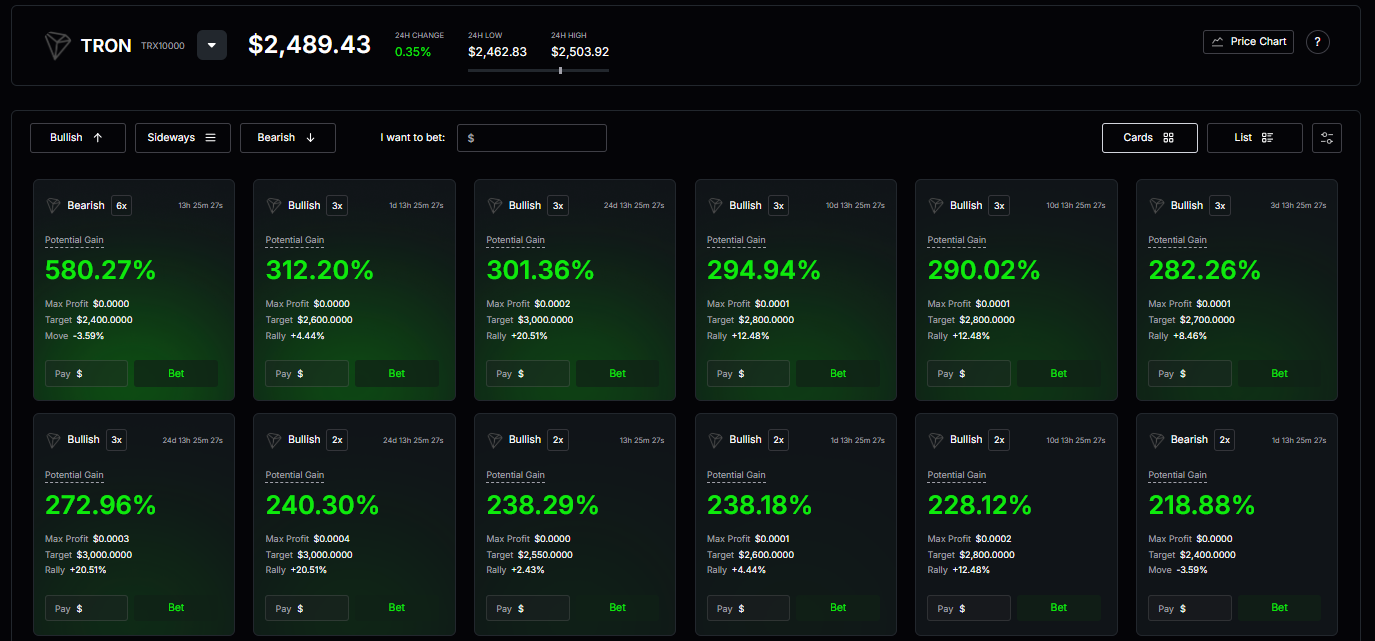Click the 240.30% potential gain value
1375x641 pixels.
coord(322,505)
